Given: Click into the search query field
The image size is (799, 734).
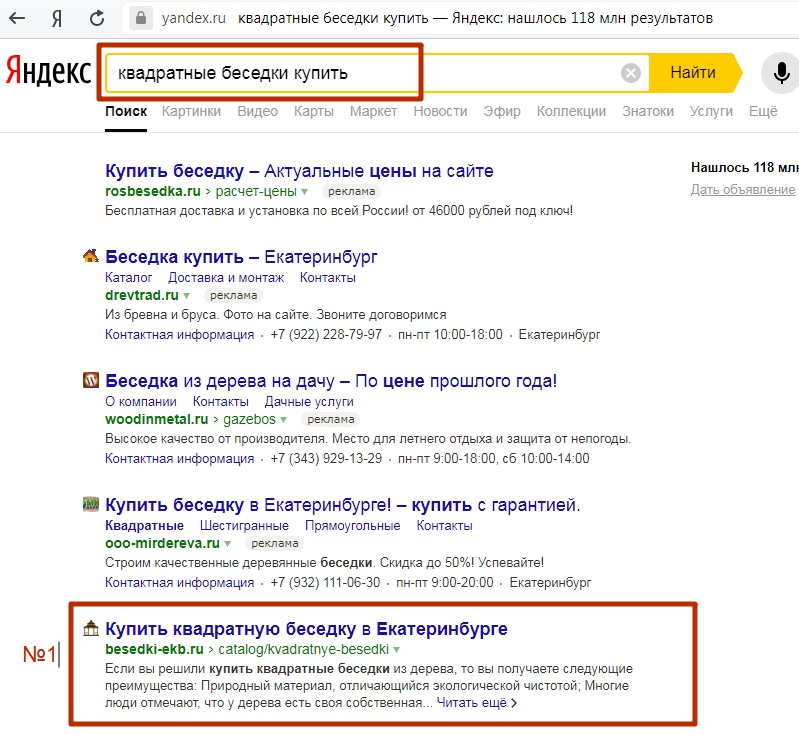Looking at the screenshot, I should pyautogui.click(x=362, y=73).
